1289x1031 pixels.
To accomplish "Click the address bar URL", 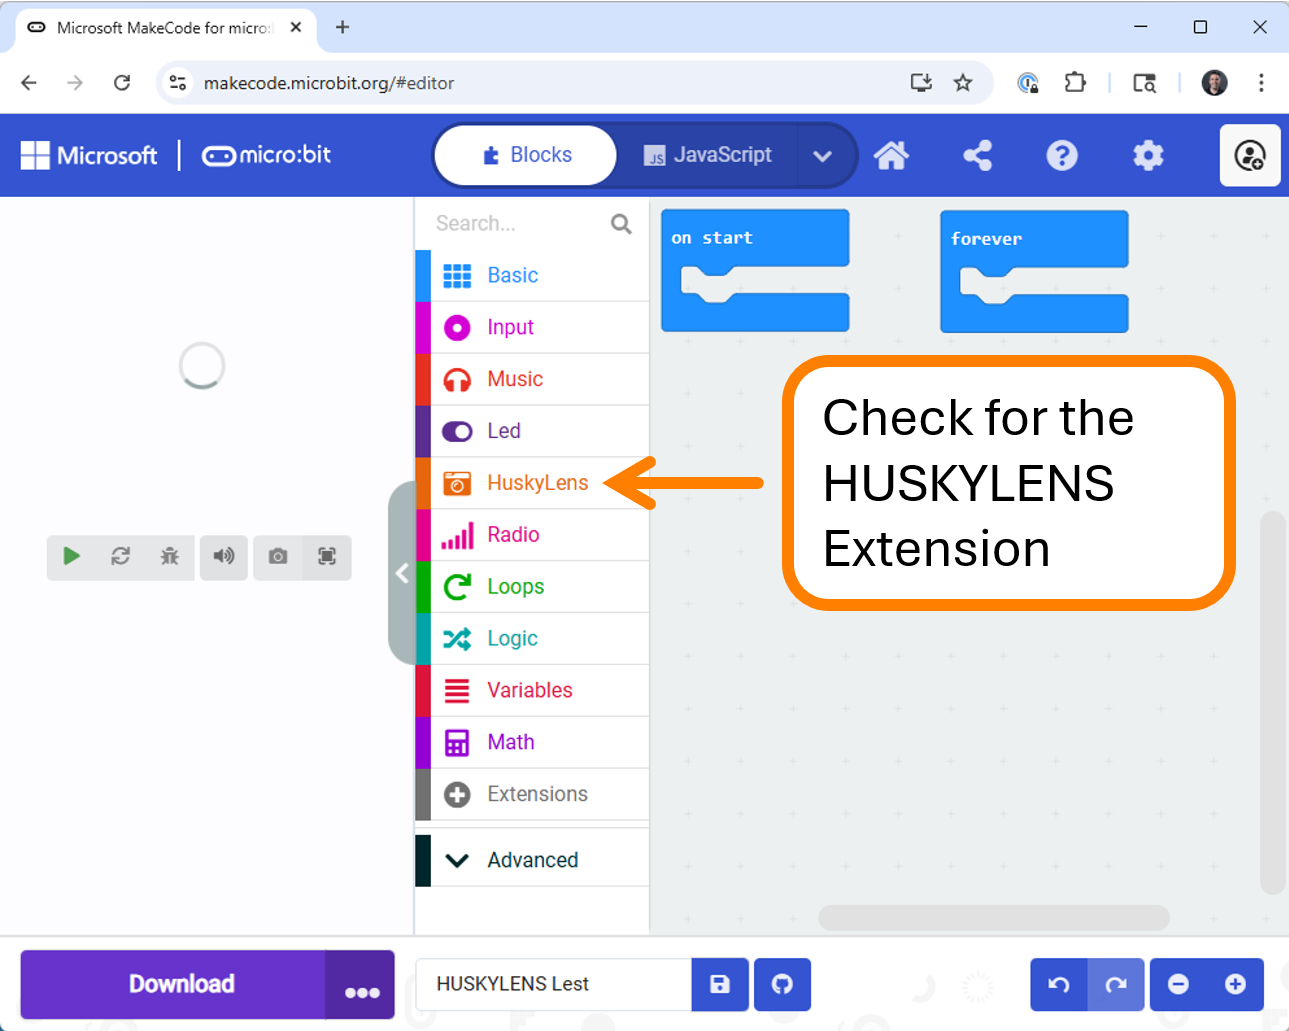I will point(329,83).
